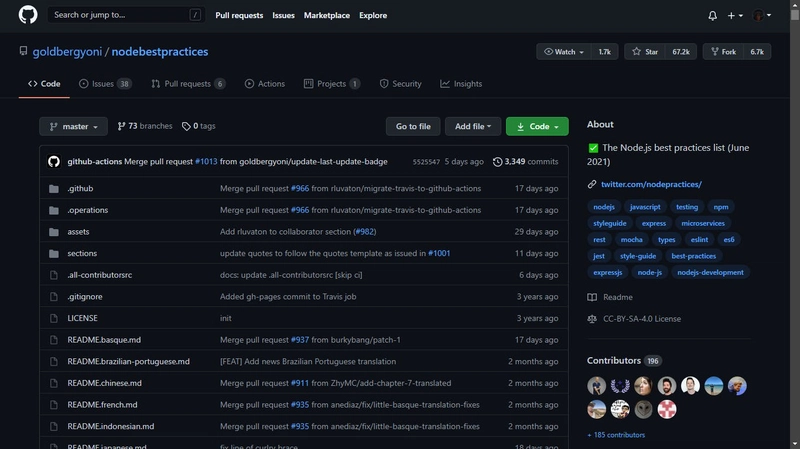The image size is (800, 449).
Task: Open Marketplace in top navigation
Action: (x=327, y=15)
